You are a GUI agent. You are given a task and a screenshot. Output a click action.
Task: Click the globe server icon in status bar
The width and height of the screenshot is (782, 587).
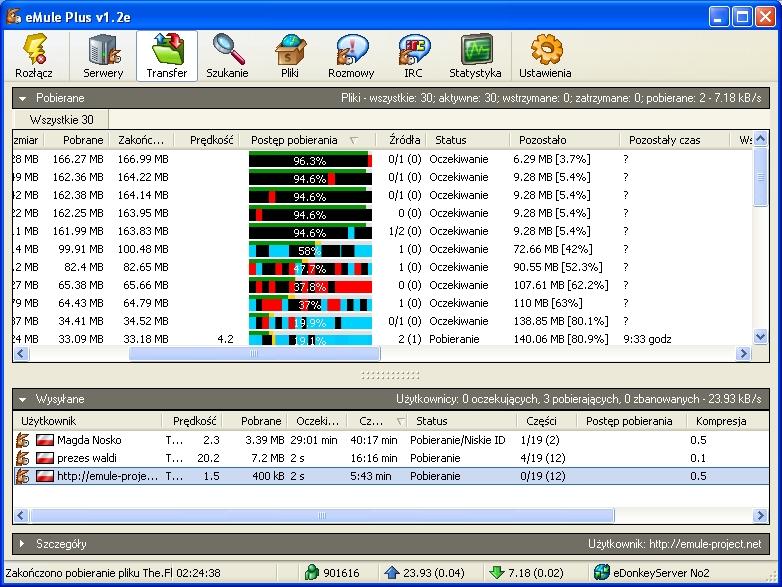602,573
